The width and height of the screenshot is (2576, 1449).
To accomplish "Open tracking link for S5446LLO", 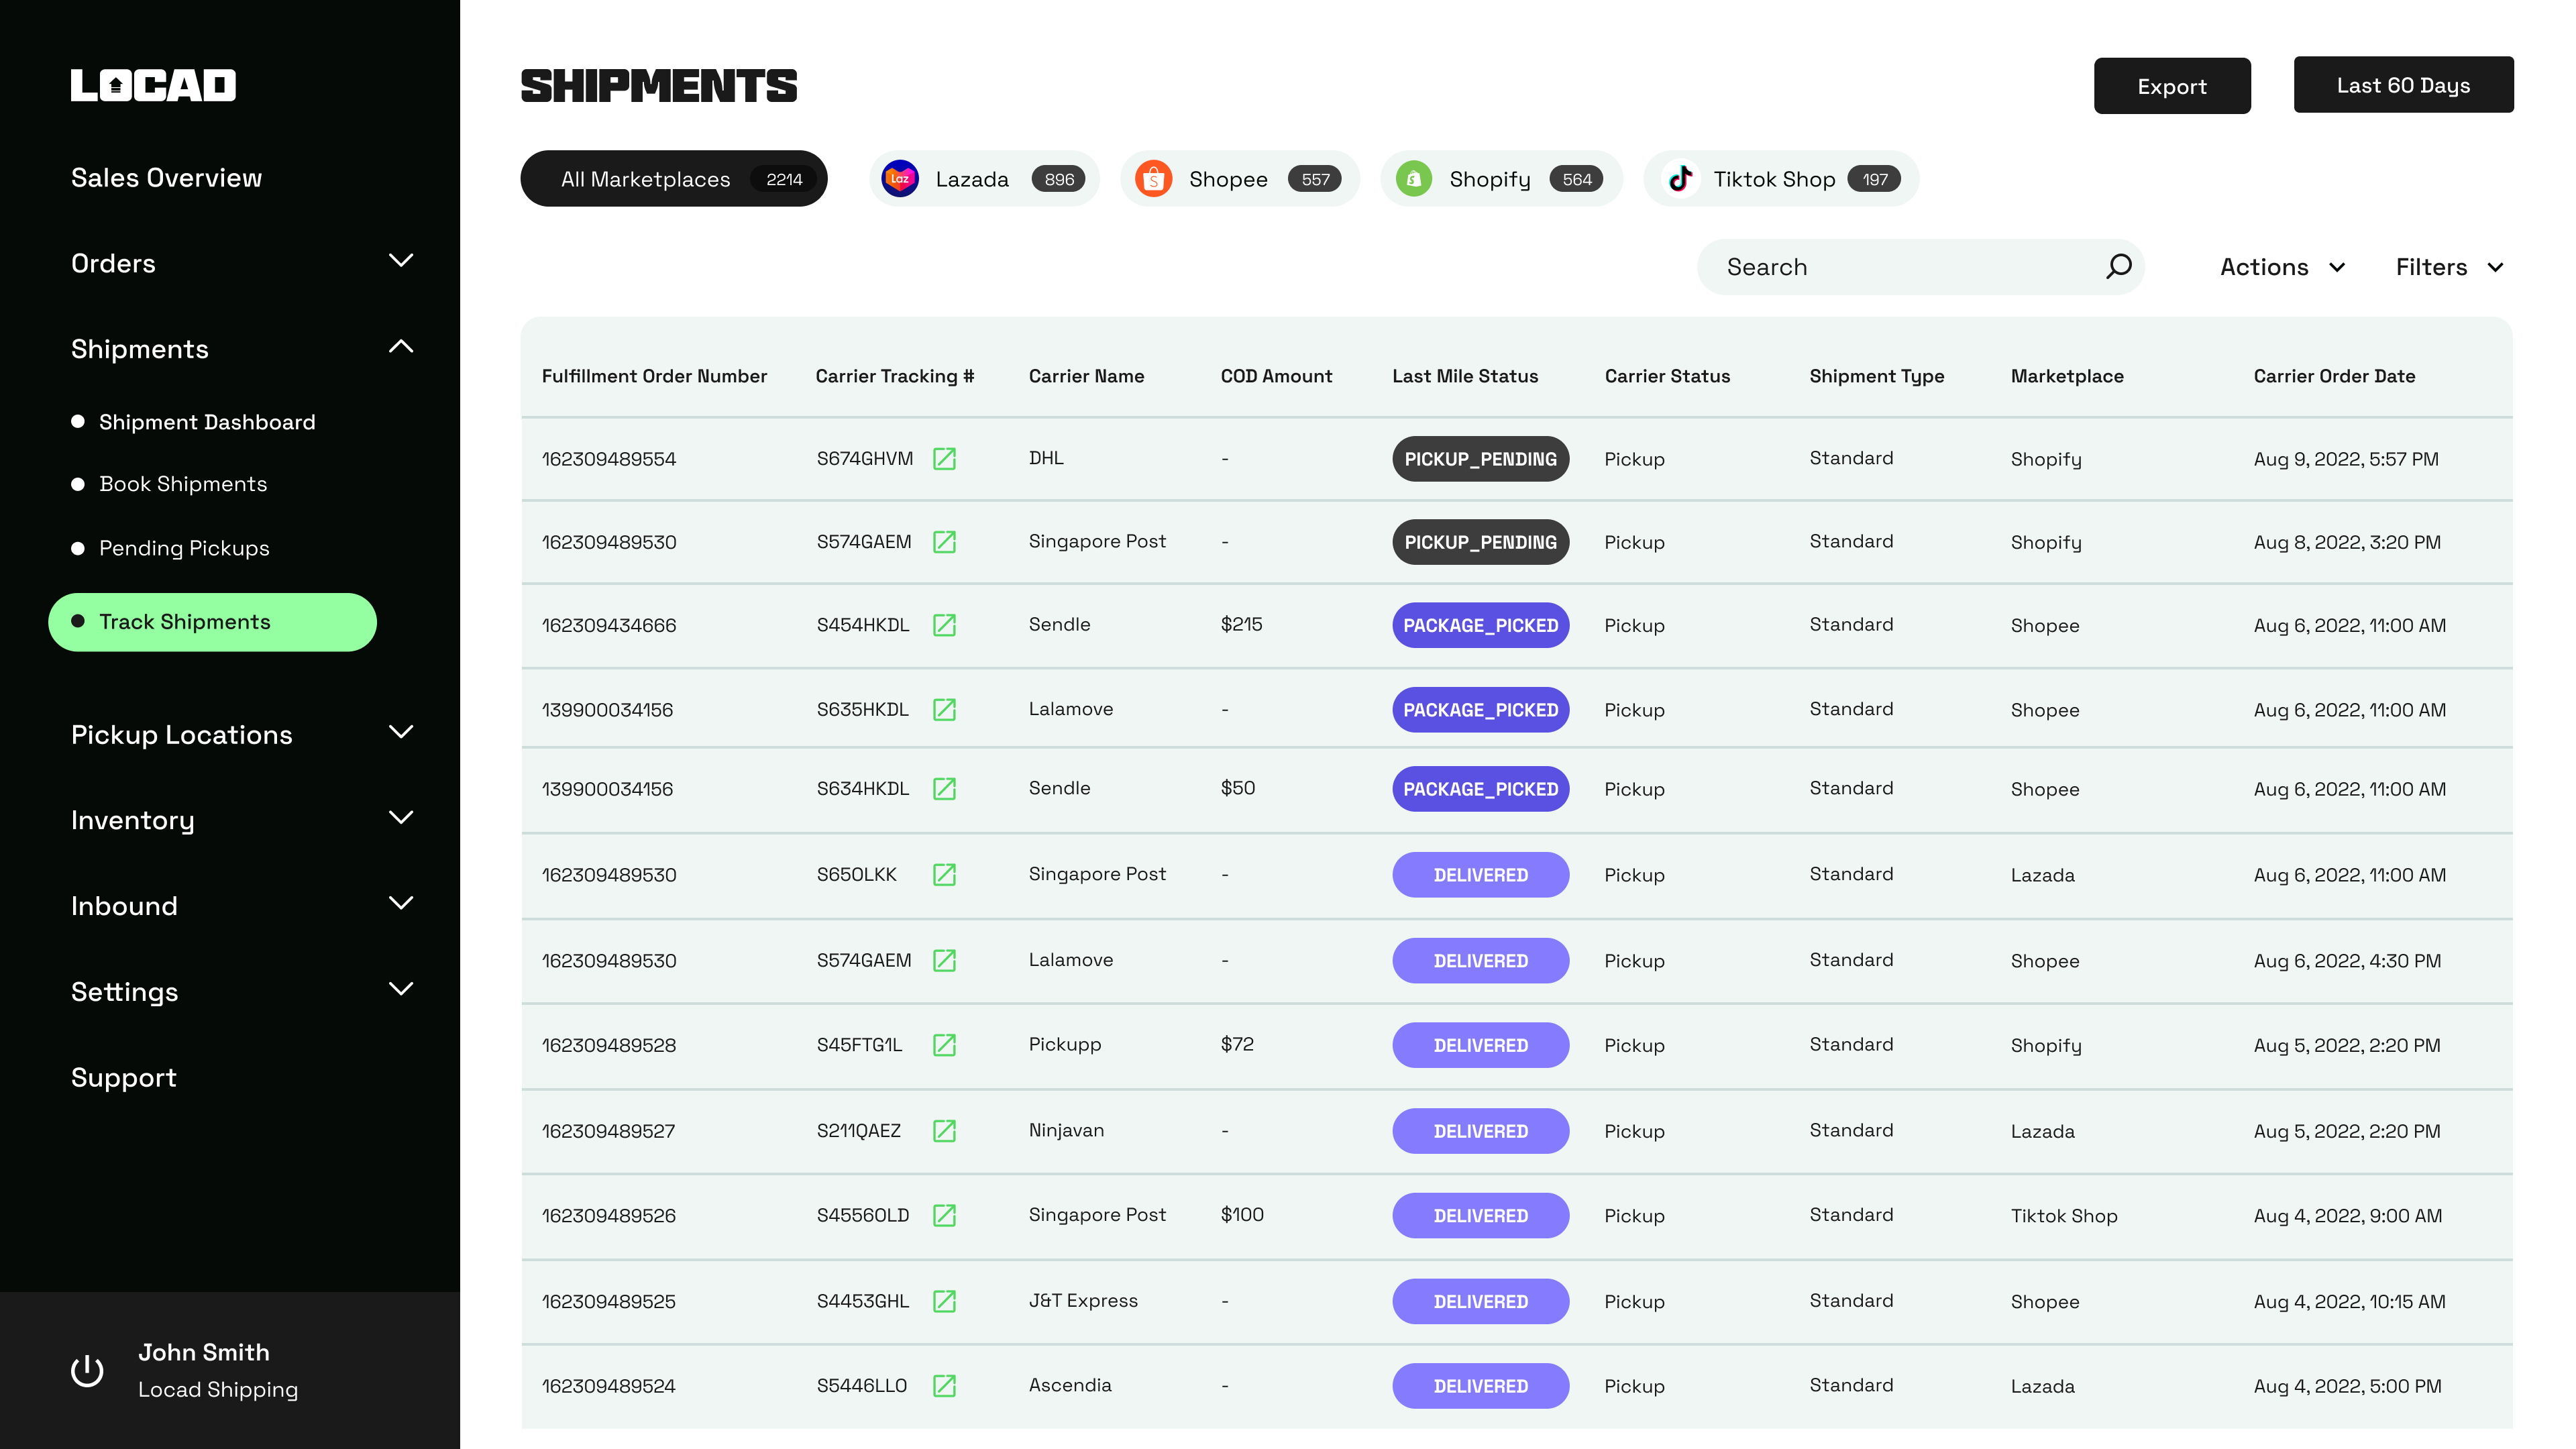I will pyautogui.click(x=944, y=1386).
